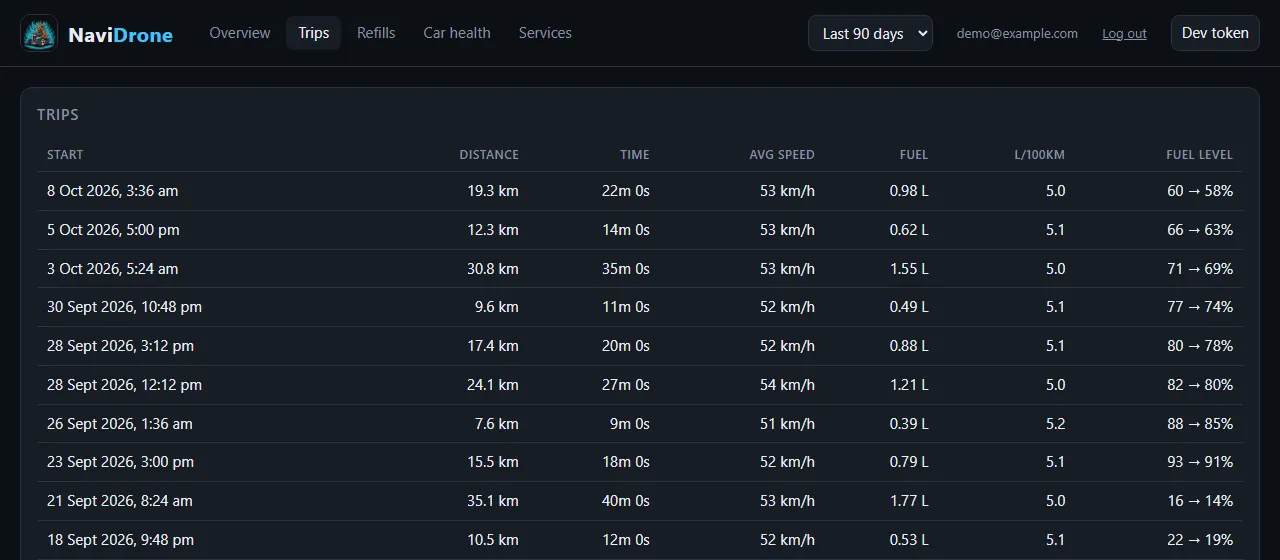Click the Start column header

click(65, 155)
